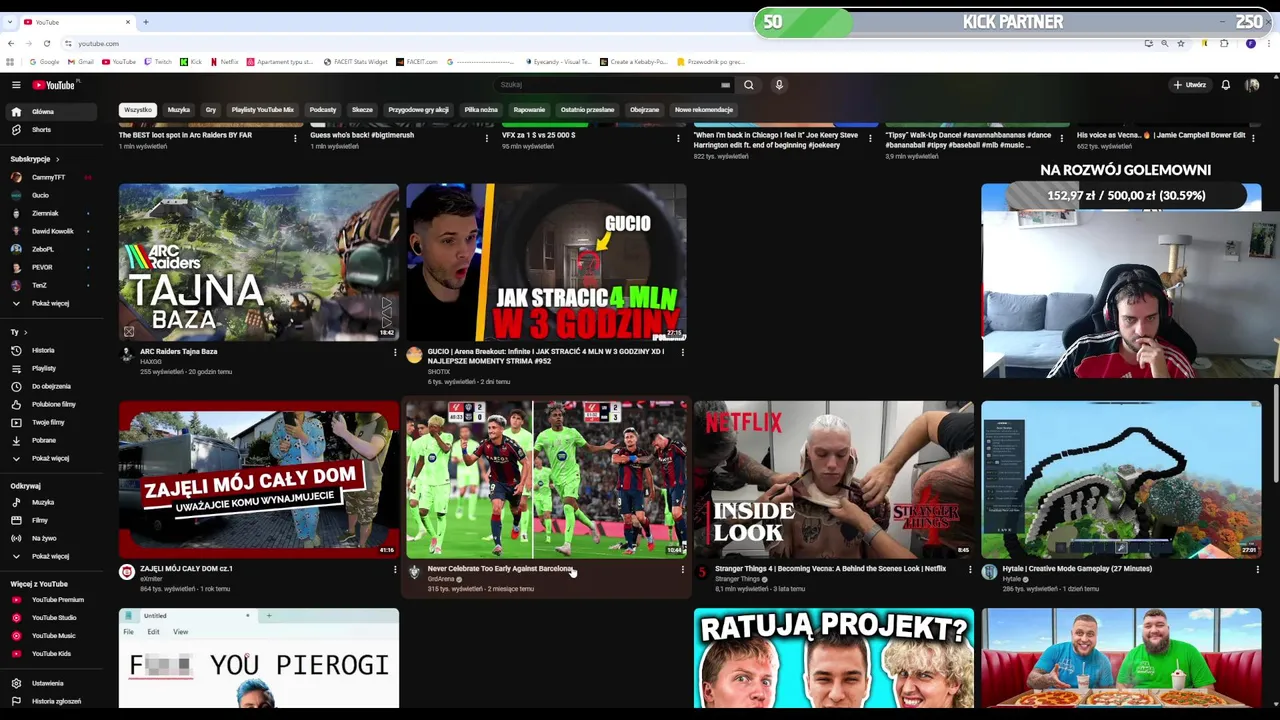Image resolution: width=1280 pixels, height=720 pixels.
Task: Open browser extensions puzzle icon
Action: 1224,44
